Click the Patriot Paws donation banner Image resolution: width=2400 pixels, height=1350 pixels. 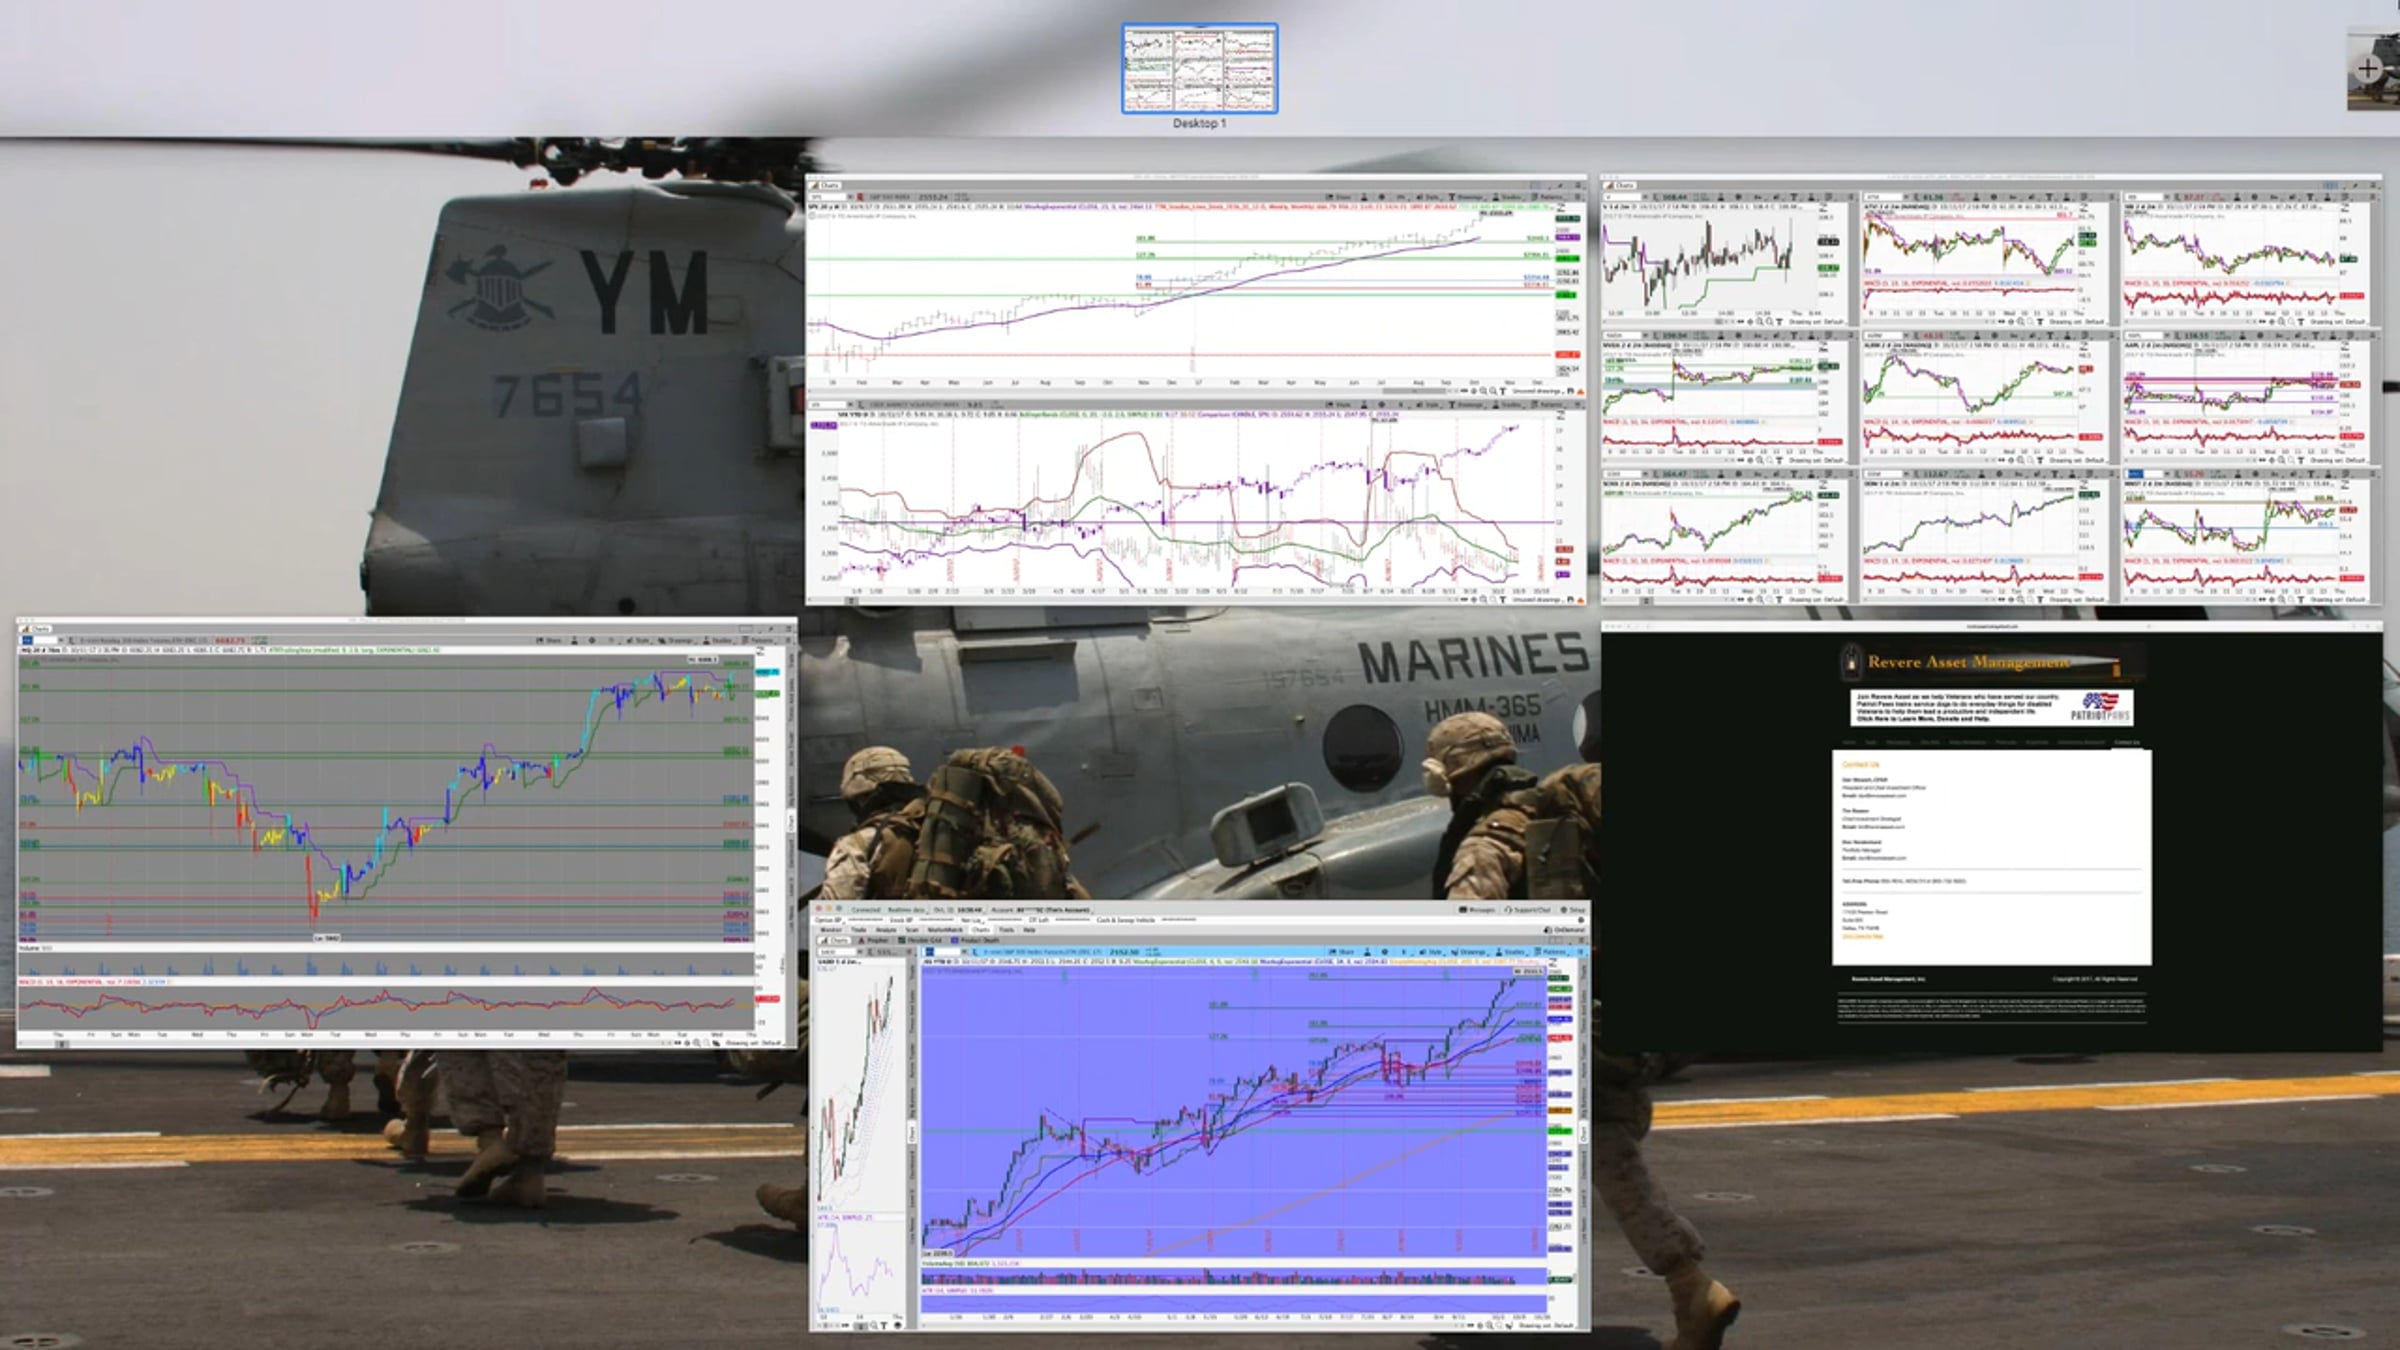[x=1992, y=707]
